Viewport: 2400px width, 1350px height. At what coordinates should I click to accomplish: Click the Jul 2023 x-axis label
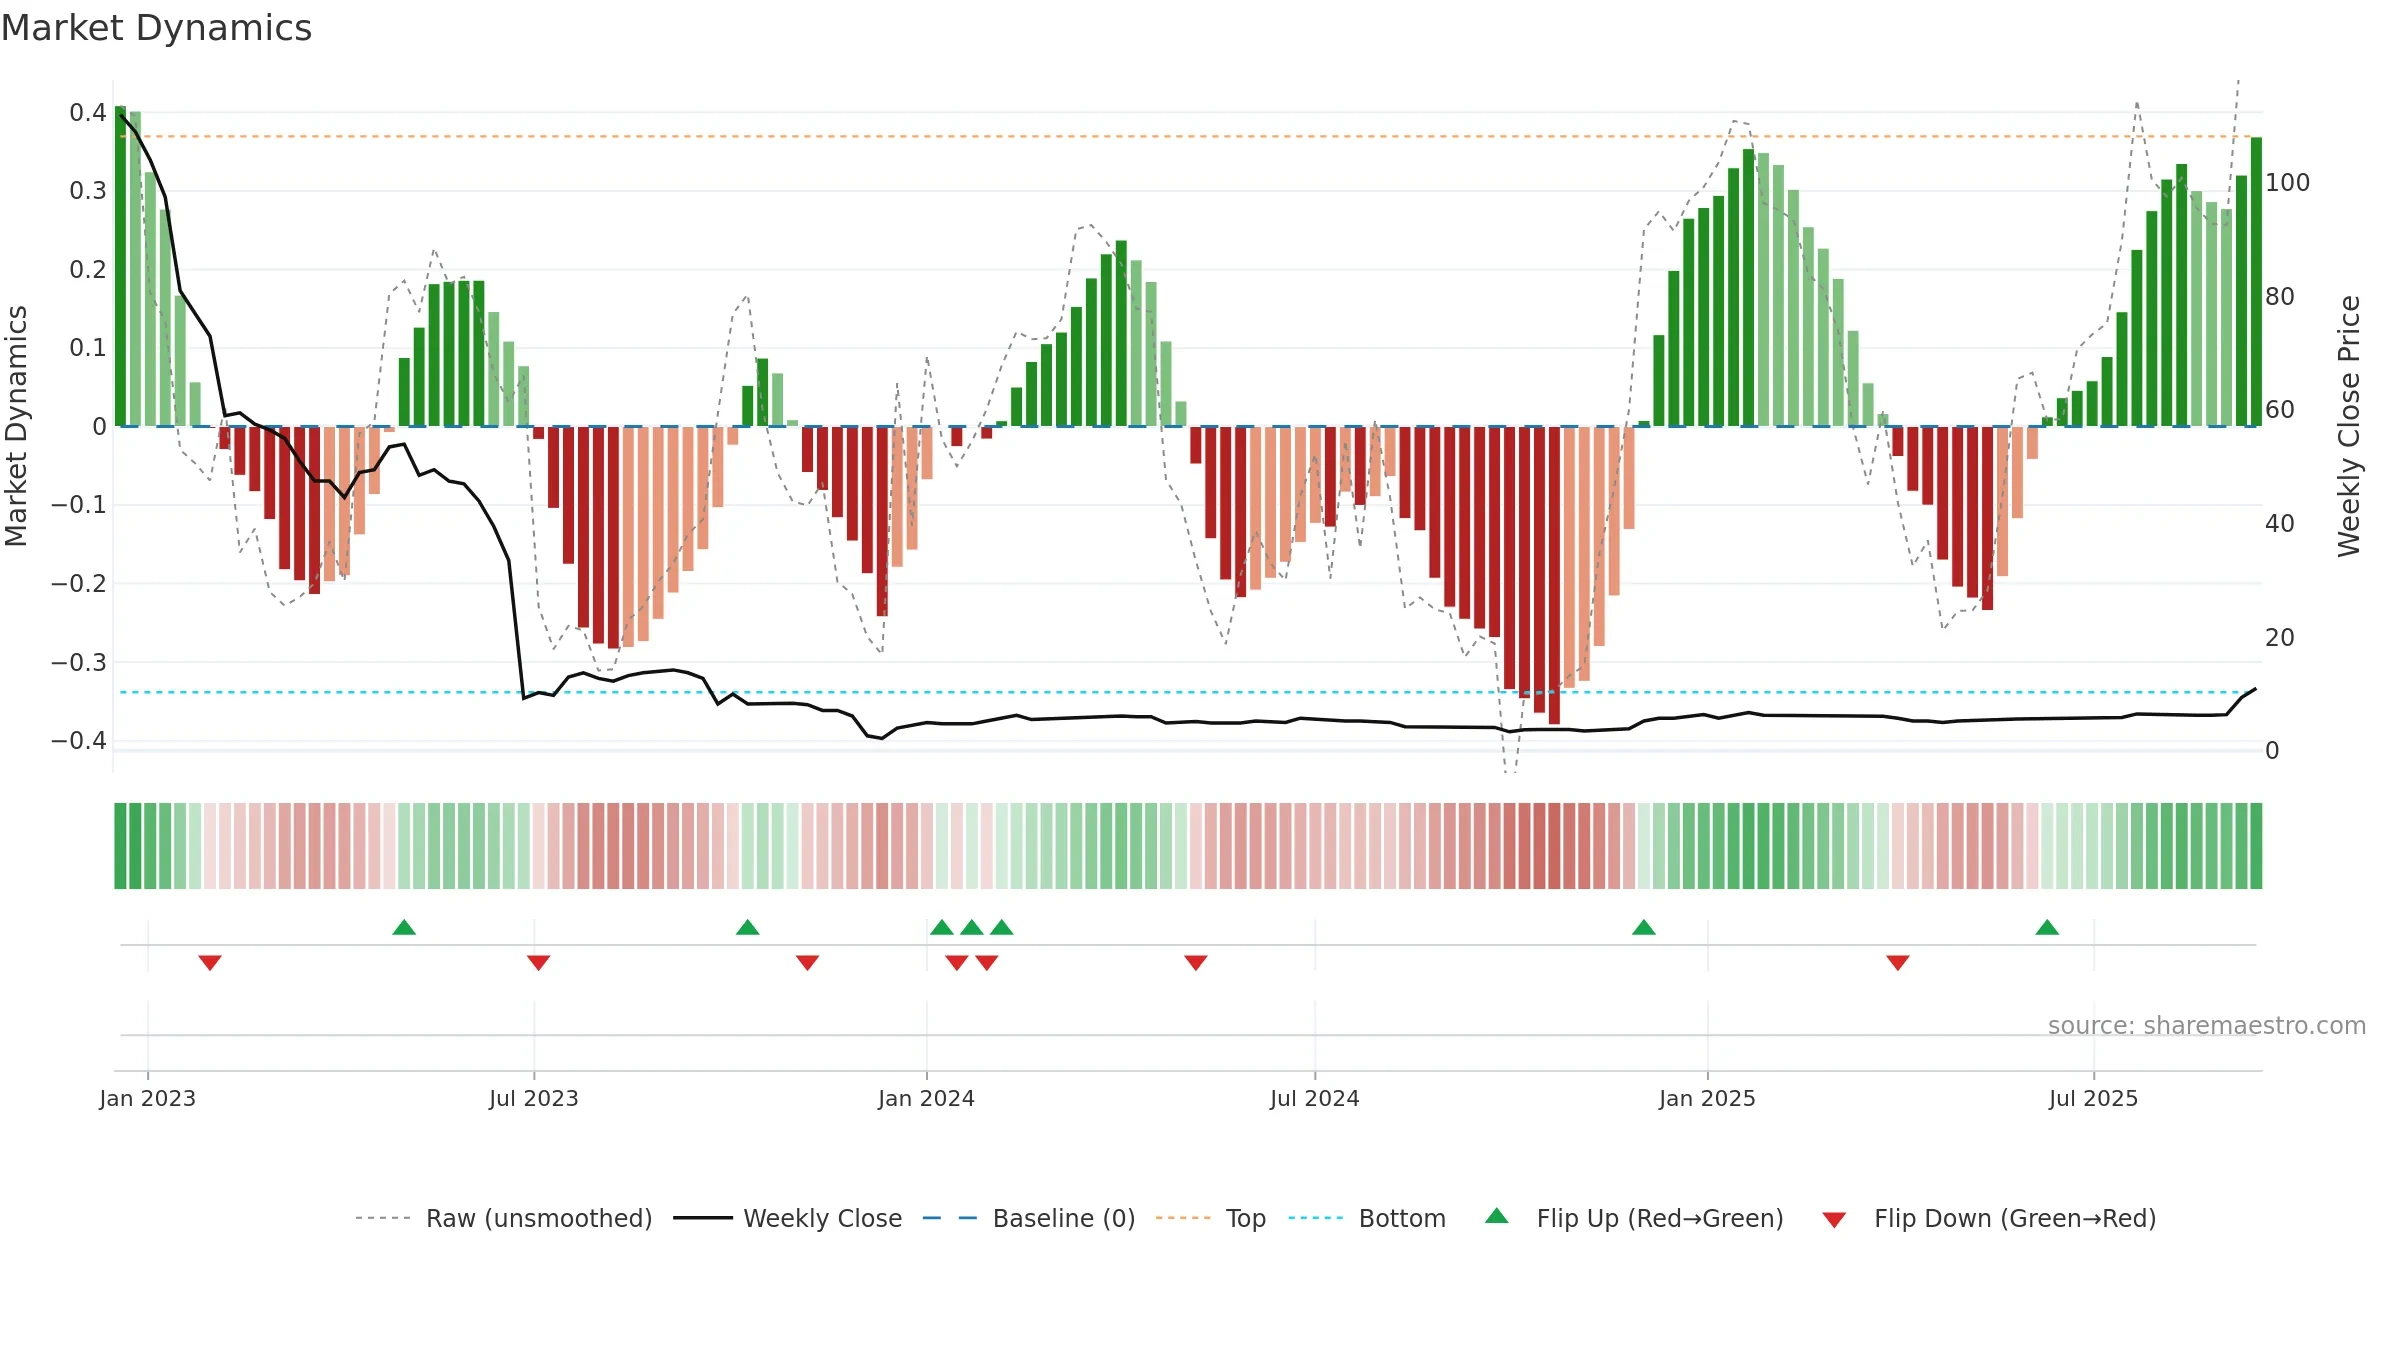tap(534, 1098)
